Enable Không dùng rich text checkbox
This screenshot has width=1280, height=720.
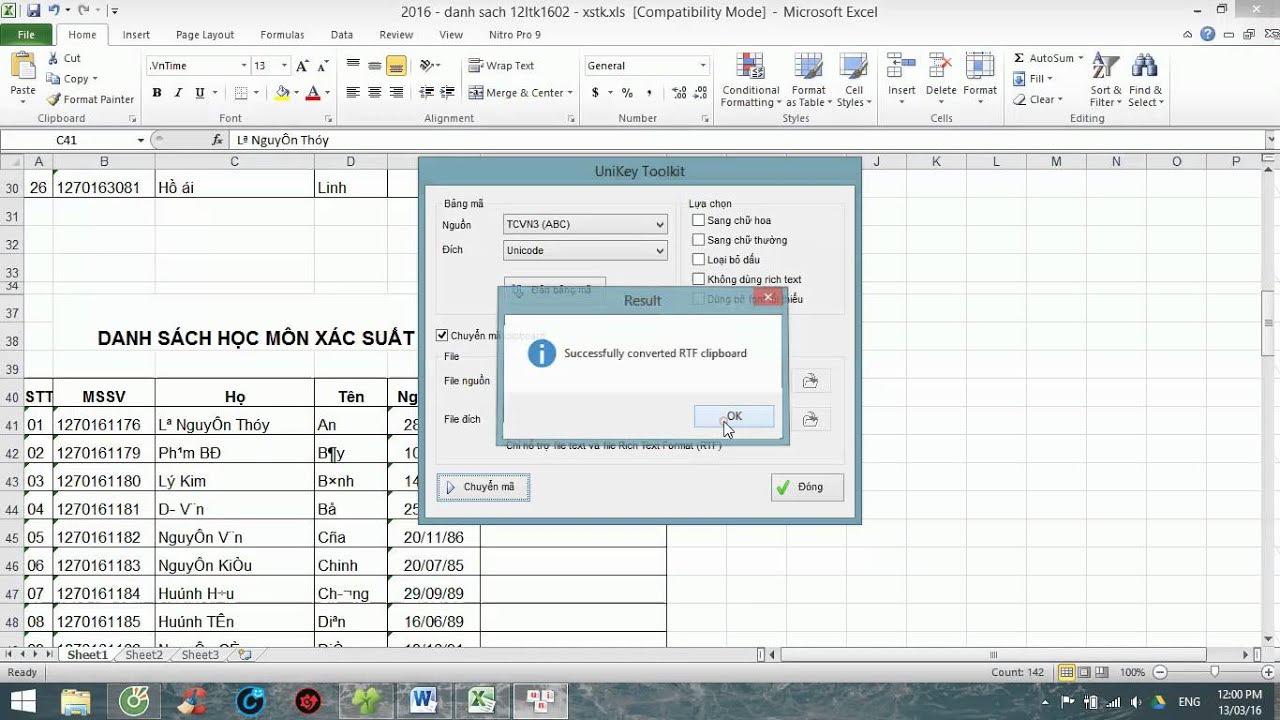(699, 279)
